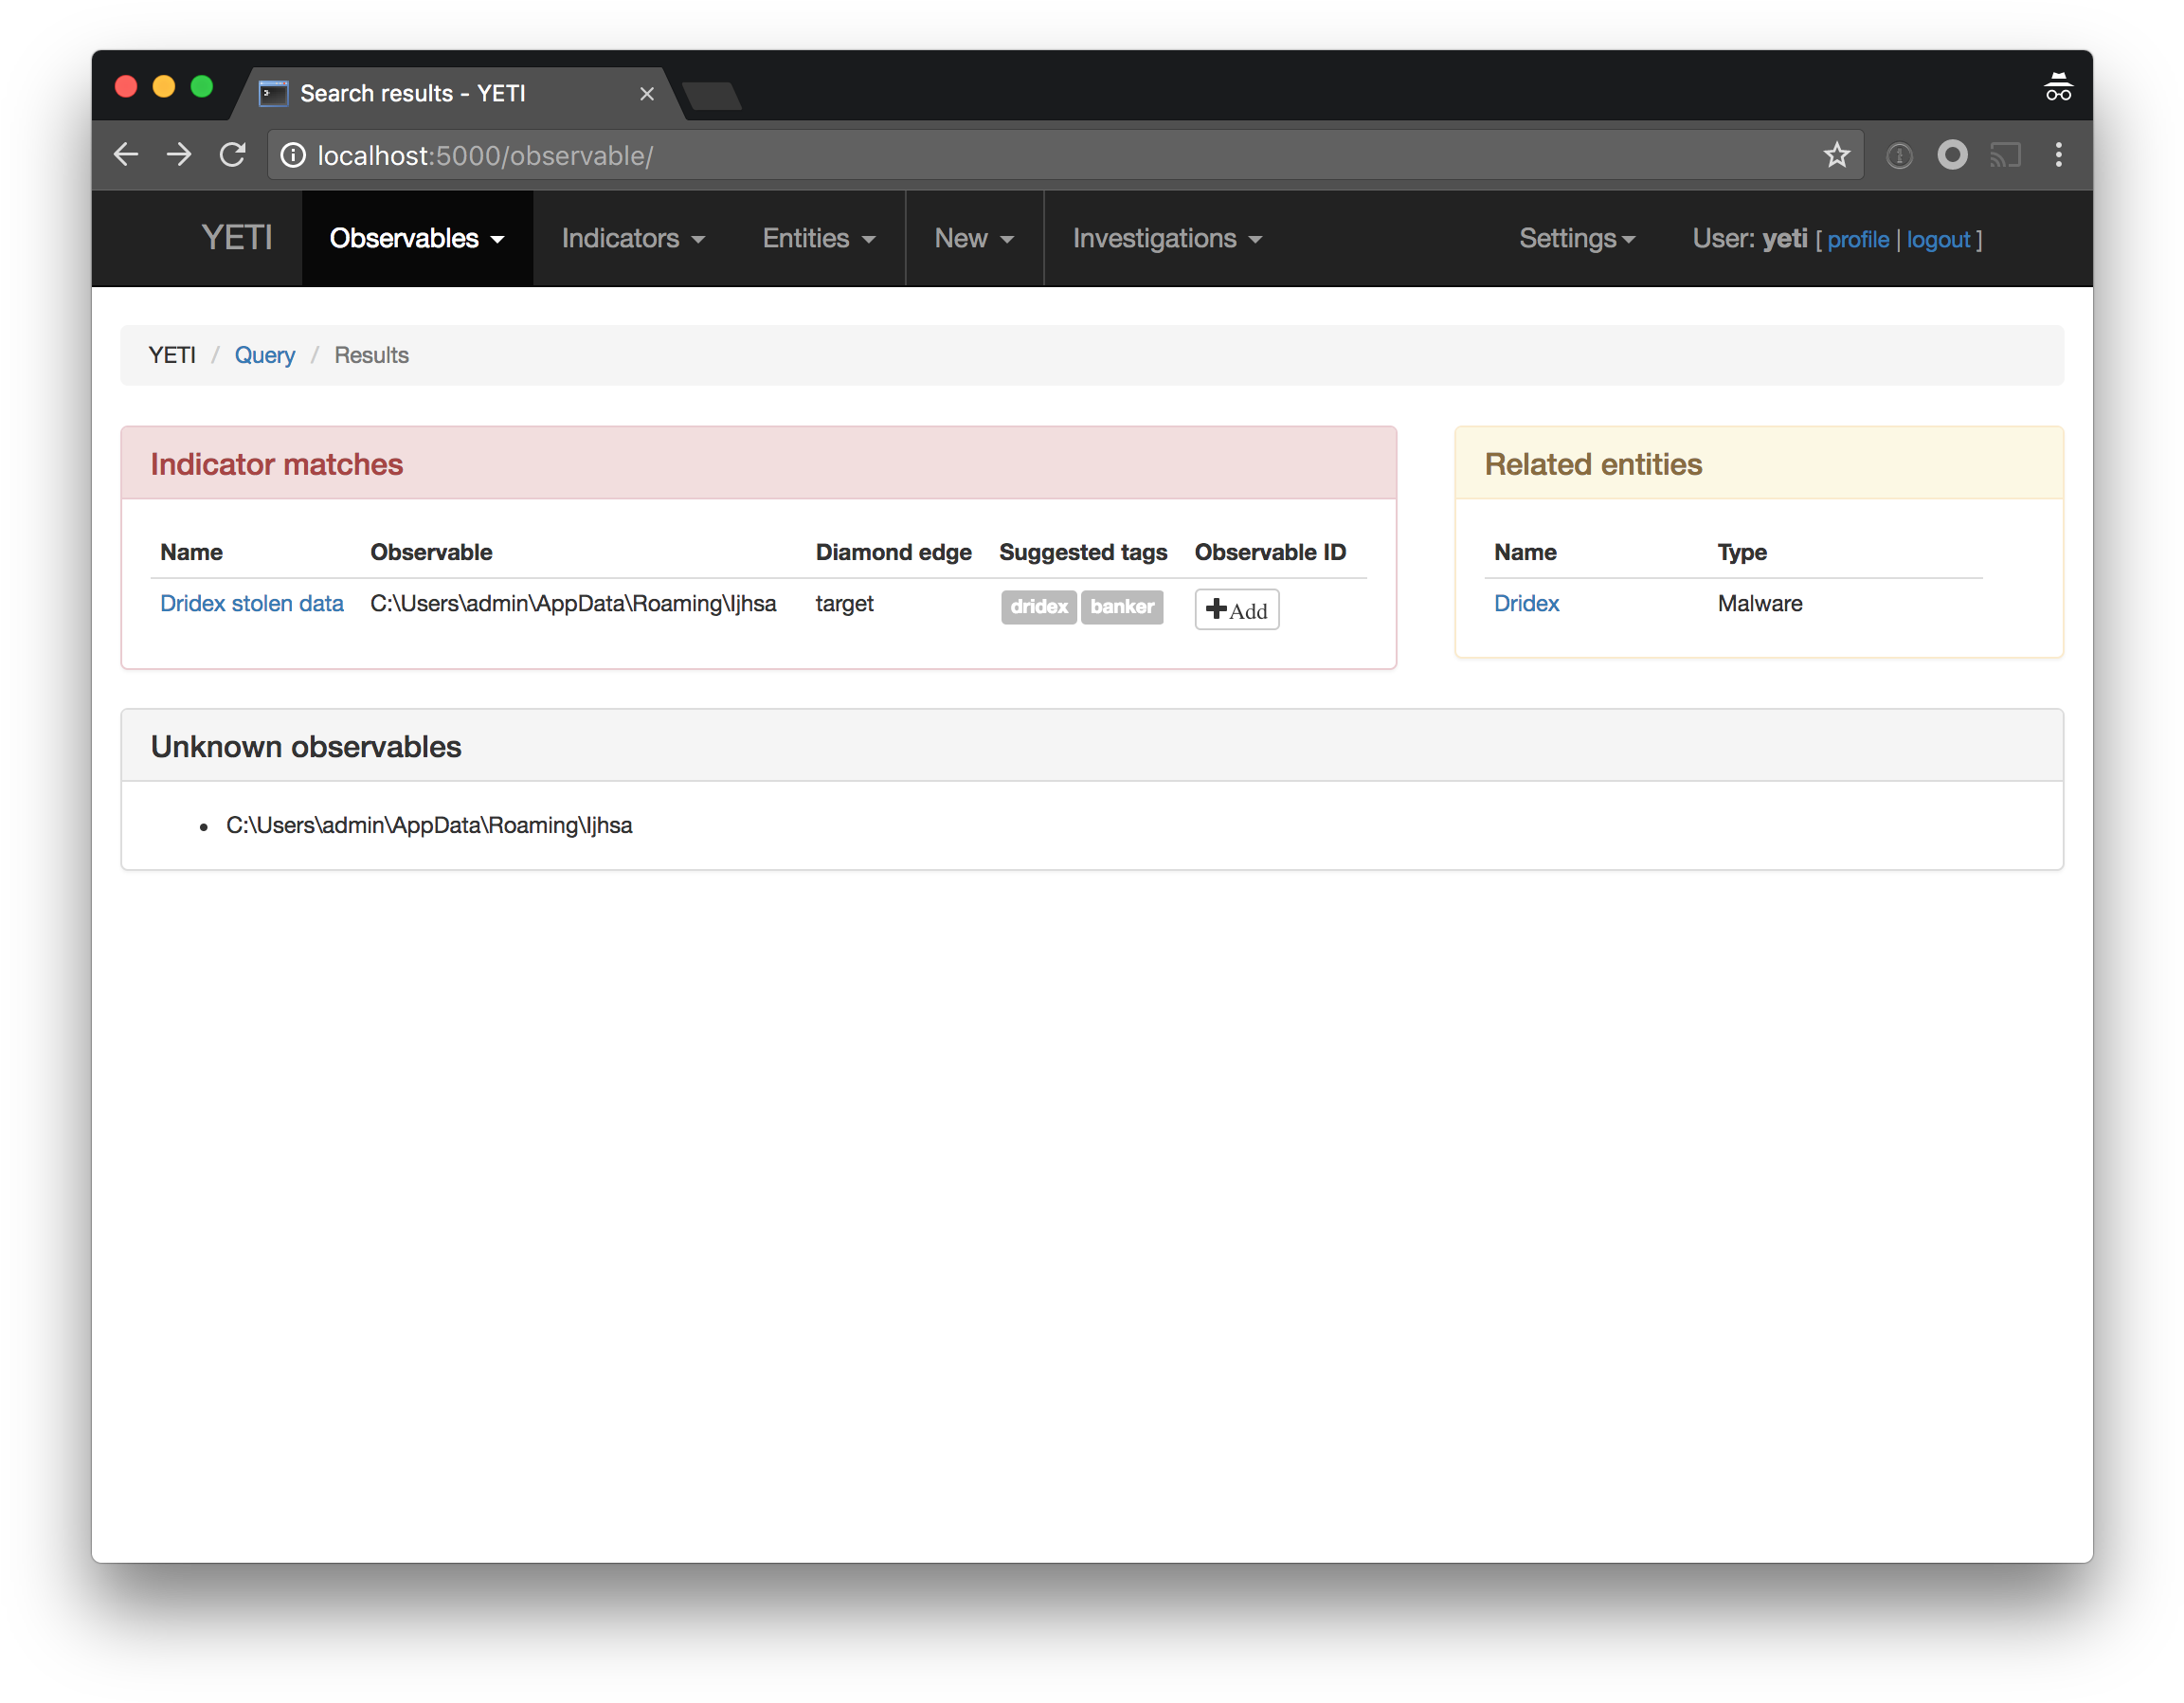Open the Indicators dropdown

point(633,239)
